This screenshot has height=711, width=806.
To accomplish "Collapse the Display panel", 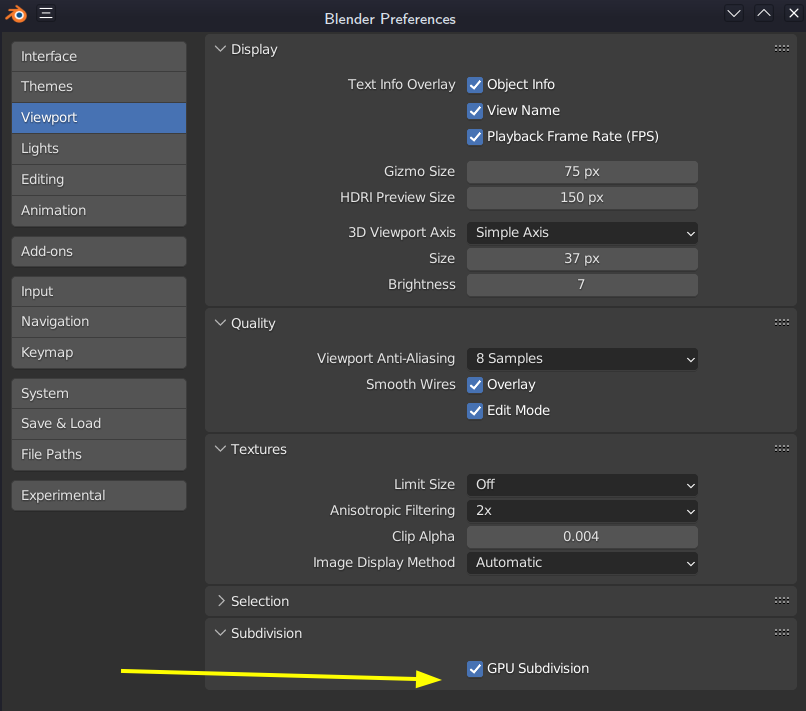I will [x=221, y=49].
